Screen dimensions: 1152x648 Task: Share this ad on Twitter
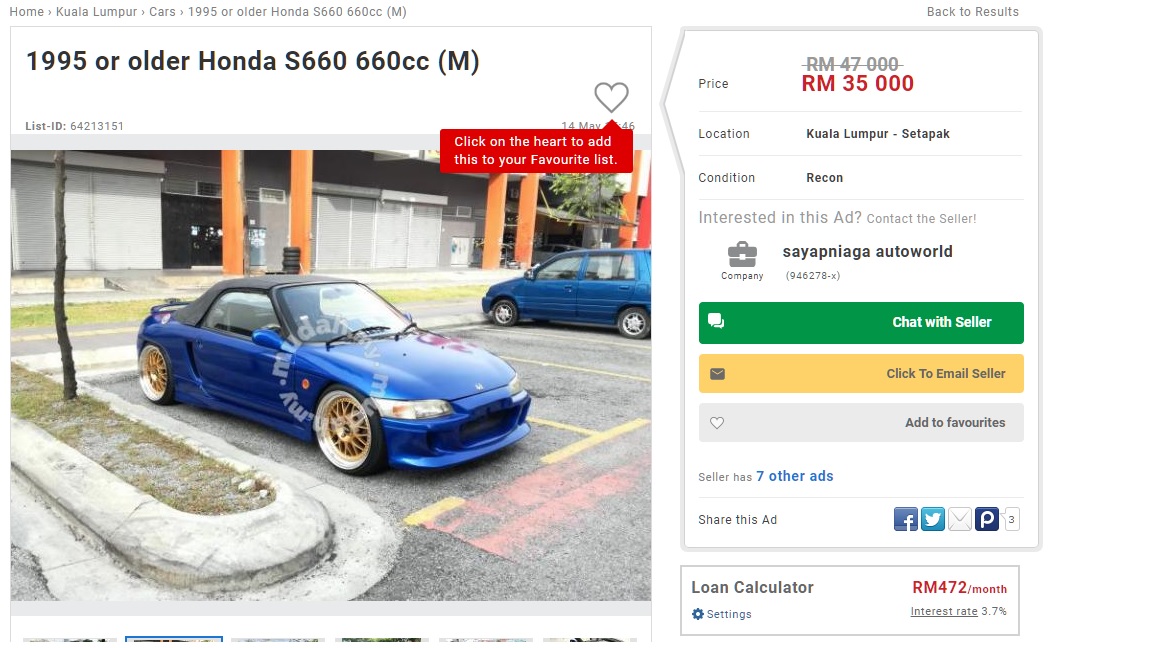point(933,519)
